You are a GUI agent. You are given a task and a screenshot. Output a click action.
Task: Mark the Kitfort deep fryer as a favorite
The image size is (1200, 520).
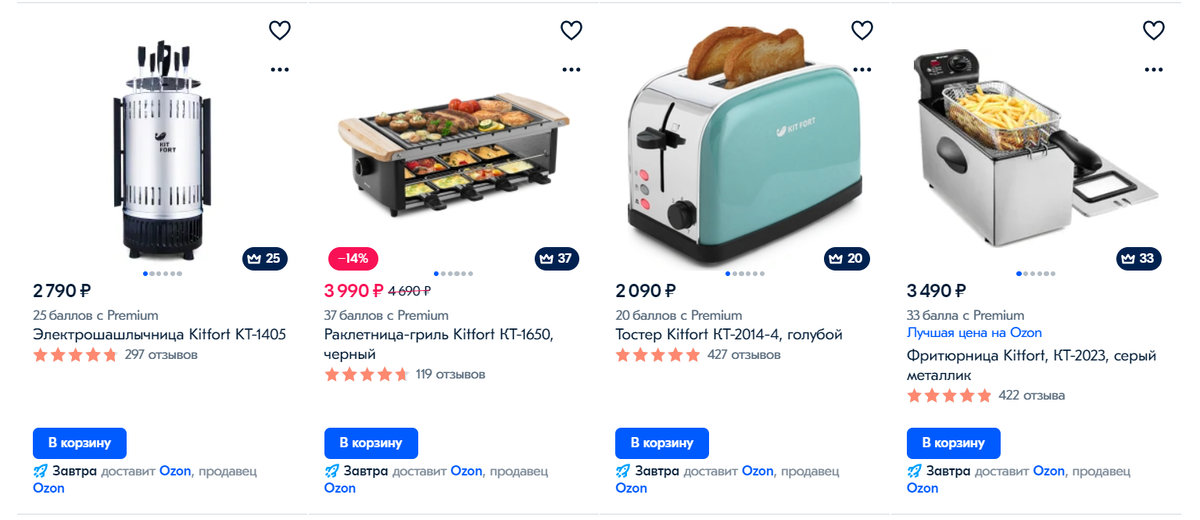[x=1153, y=30]
